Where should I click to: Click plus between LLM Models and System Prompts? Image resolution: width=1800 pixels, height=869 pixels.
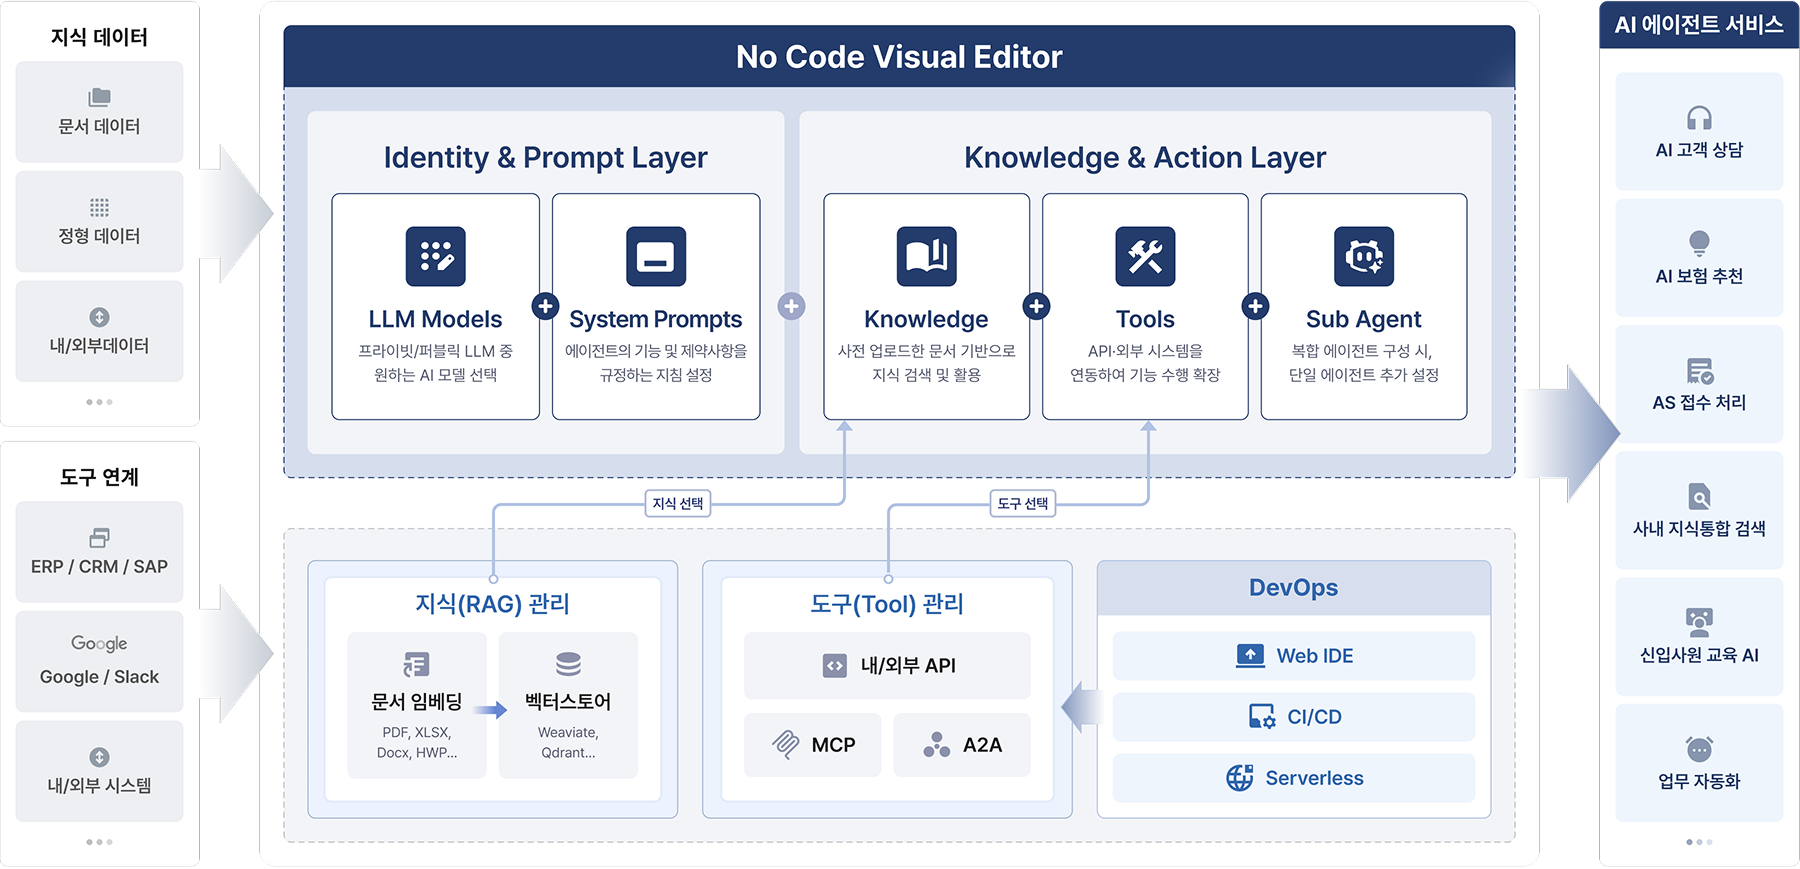click(x=545, y=306)
